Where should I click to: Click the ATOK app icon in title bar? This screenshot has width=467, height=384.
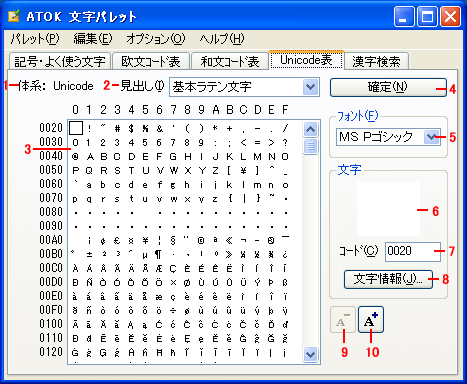(15, 16)
